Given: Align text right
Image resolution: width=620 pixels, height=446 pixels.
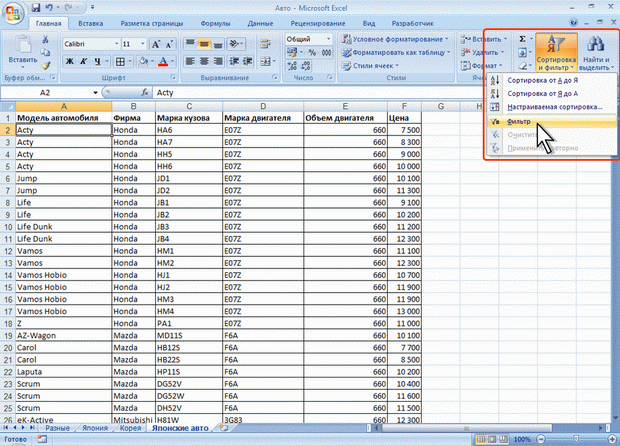Looking at the screenshot, I should 218,61.
